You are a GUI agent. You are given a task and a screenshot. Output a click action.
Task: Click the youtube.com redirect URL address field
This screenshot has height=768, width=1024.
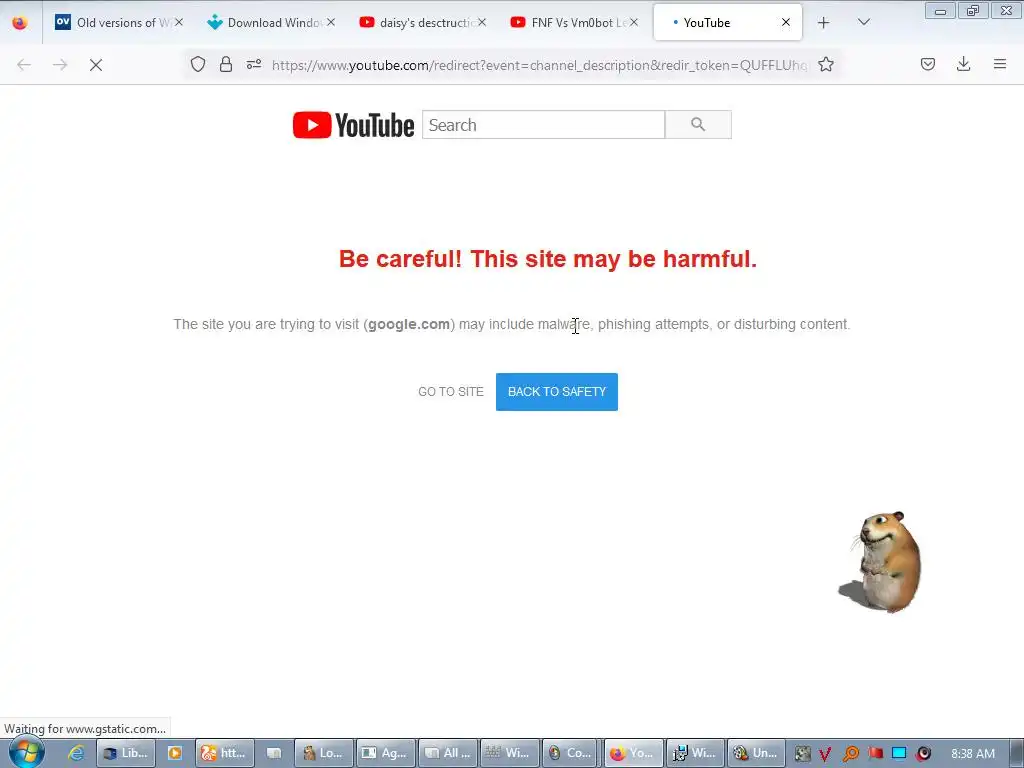tap(539, 65)
